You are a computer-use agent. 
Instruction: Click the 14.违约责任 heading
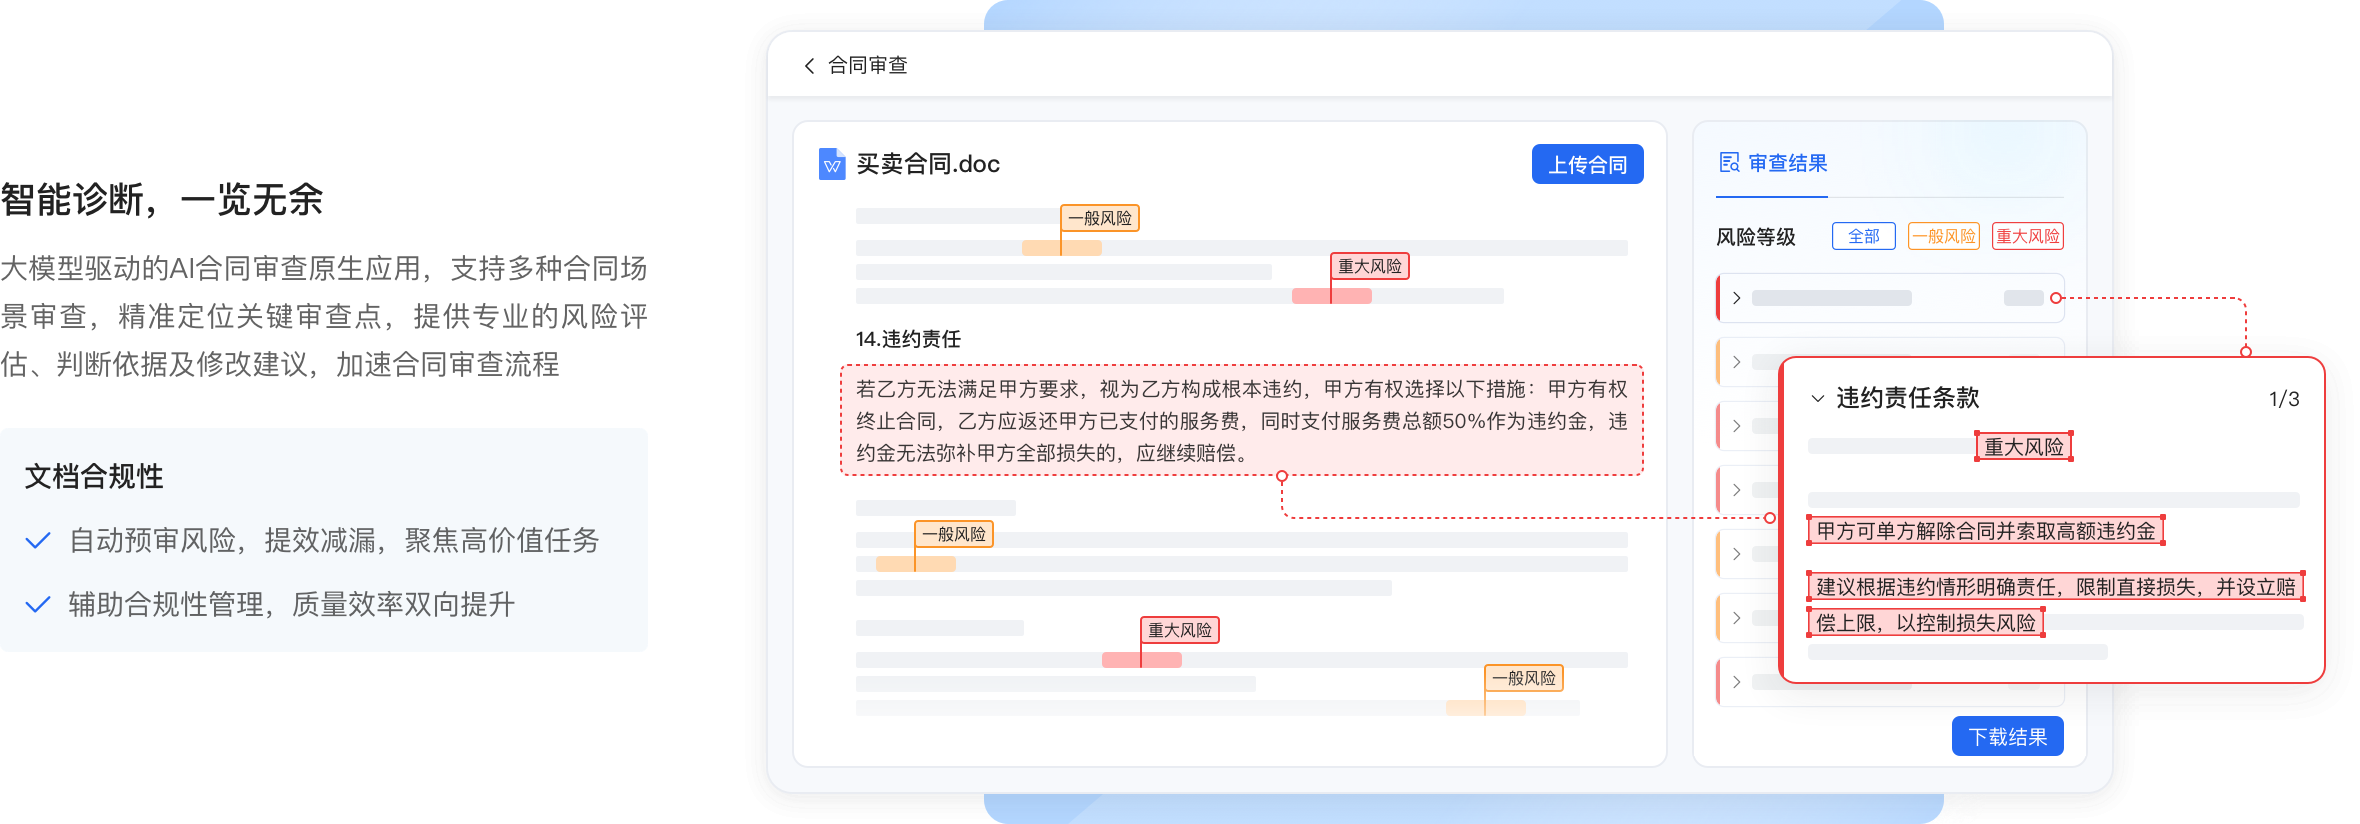(908, 339)
